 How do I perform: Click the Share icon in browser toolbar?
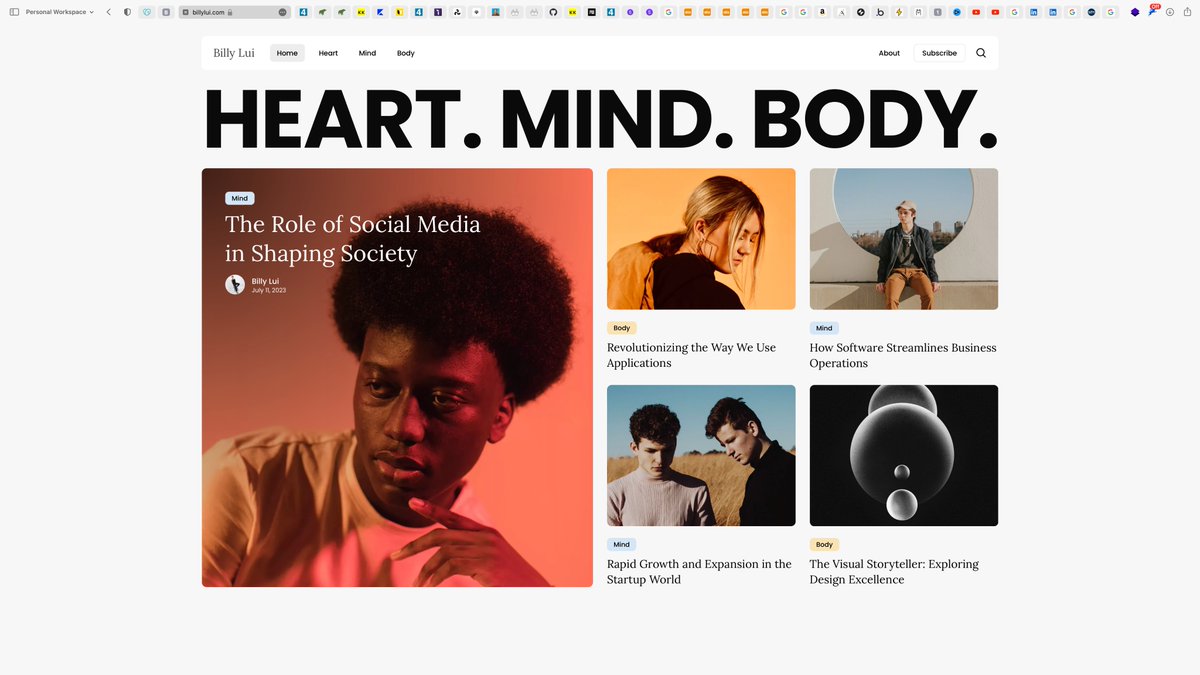1187,12
